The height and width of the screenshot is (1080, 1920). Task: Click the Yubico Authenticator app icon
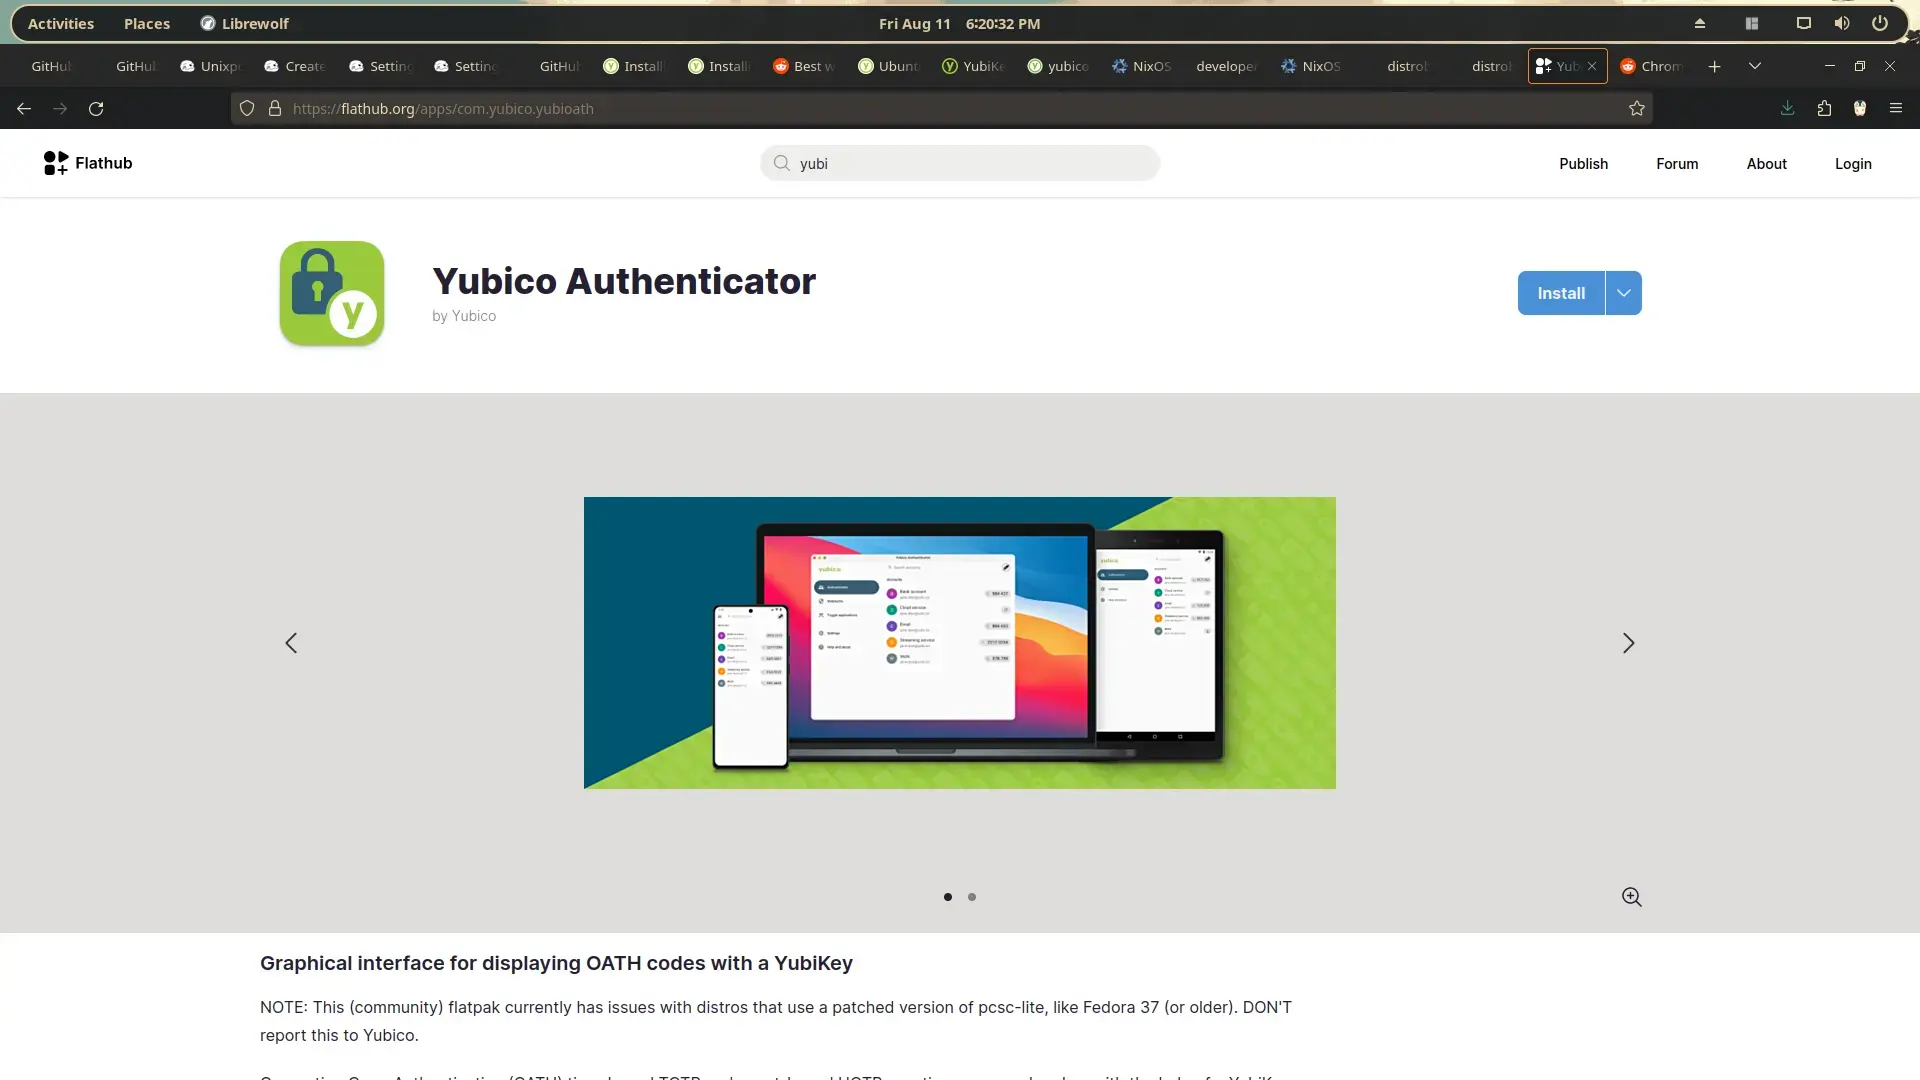[332, 294]
